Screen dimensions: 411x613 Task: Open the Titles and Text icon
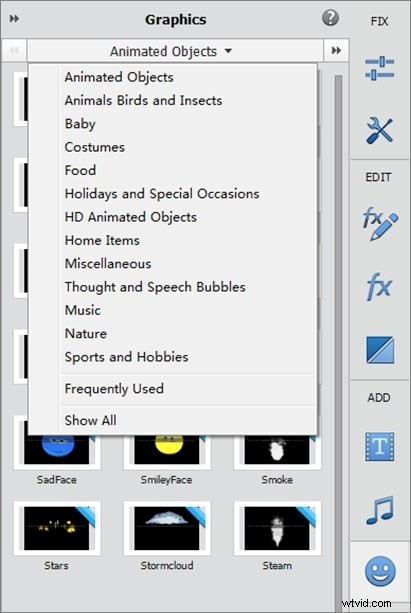379,446
